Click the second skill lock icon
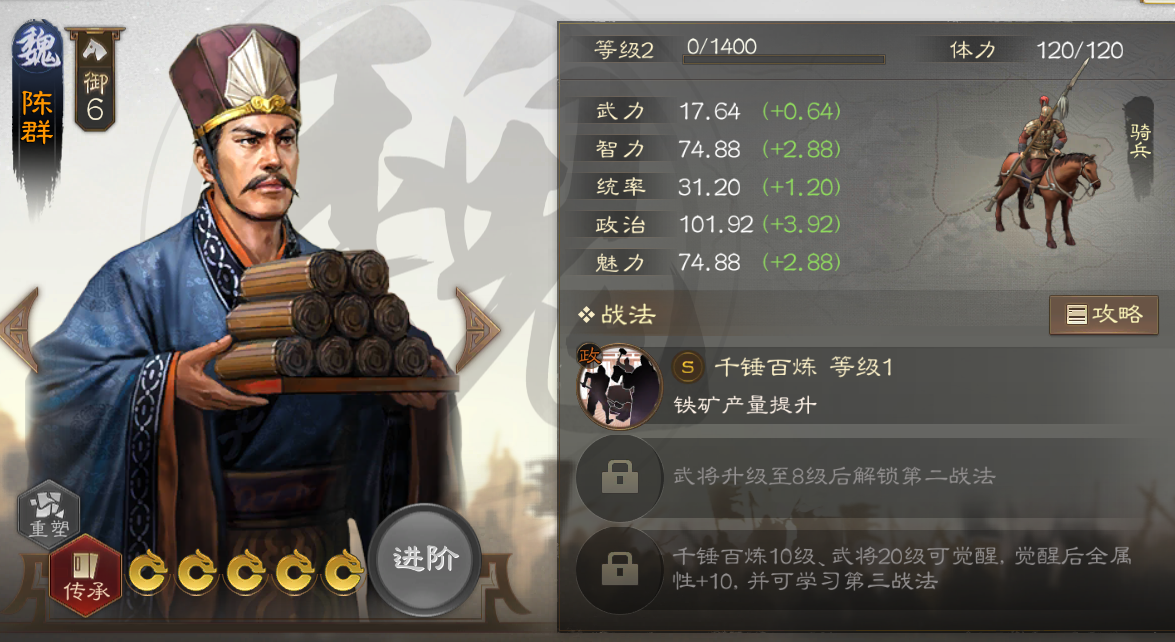The width and height of the screenshot is (1175, 642). [x=619, y=477]
